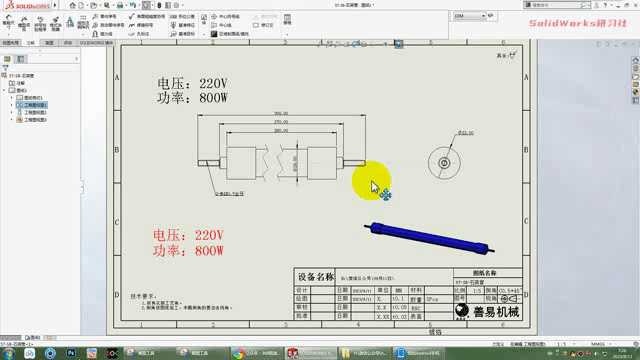Insert a Magnetic Line

pyautogui.click(x=102, y=34)
